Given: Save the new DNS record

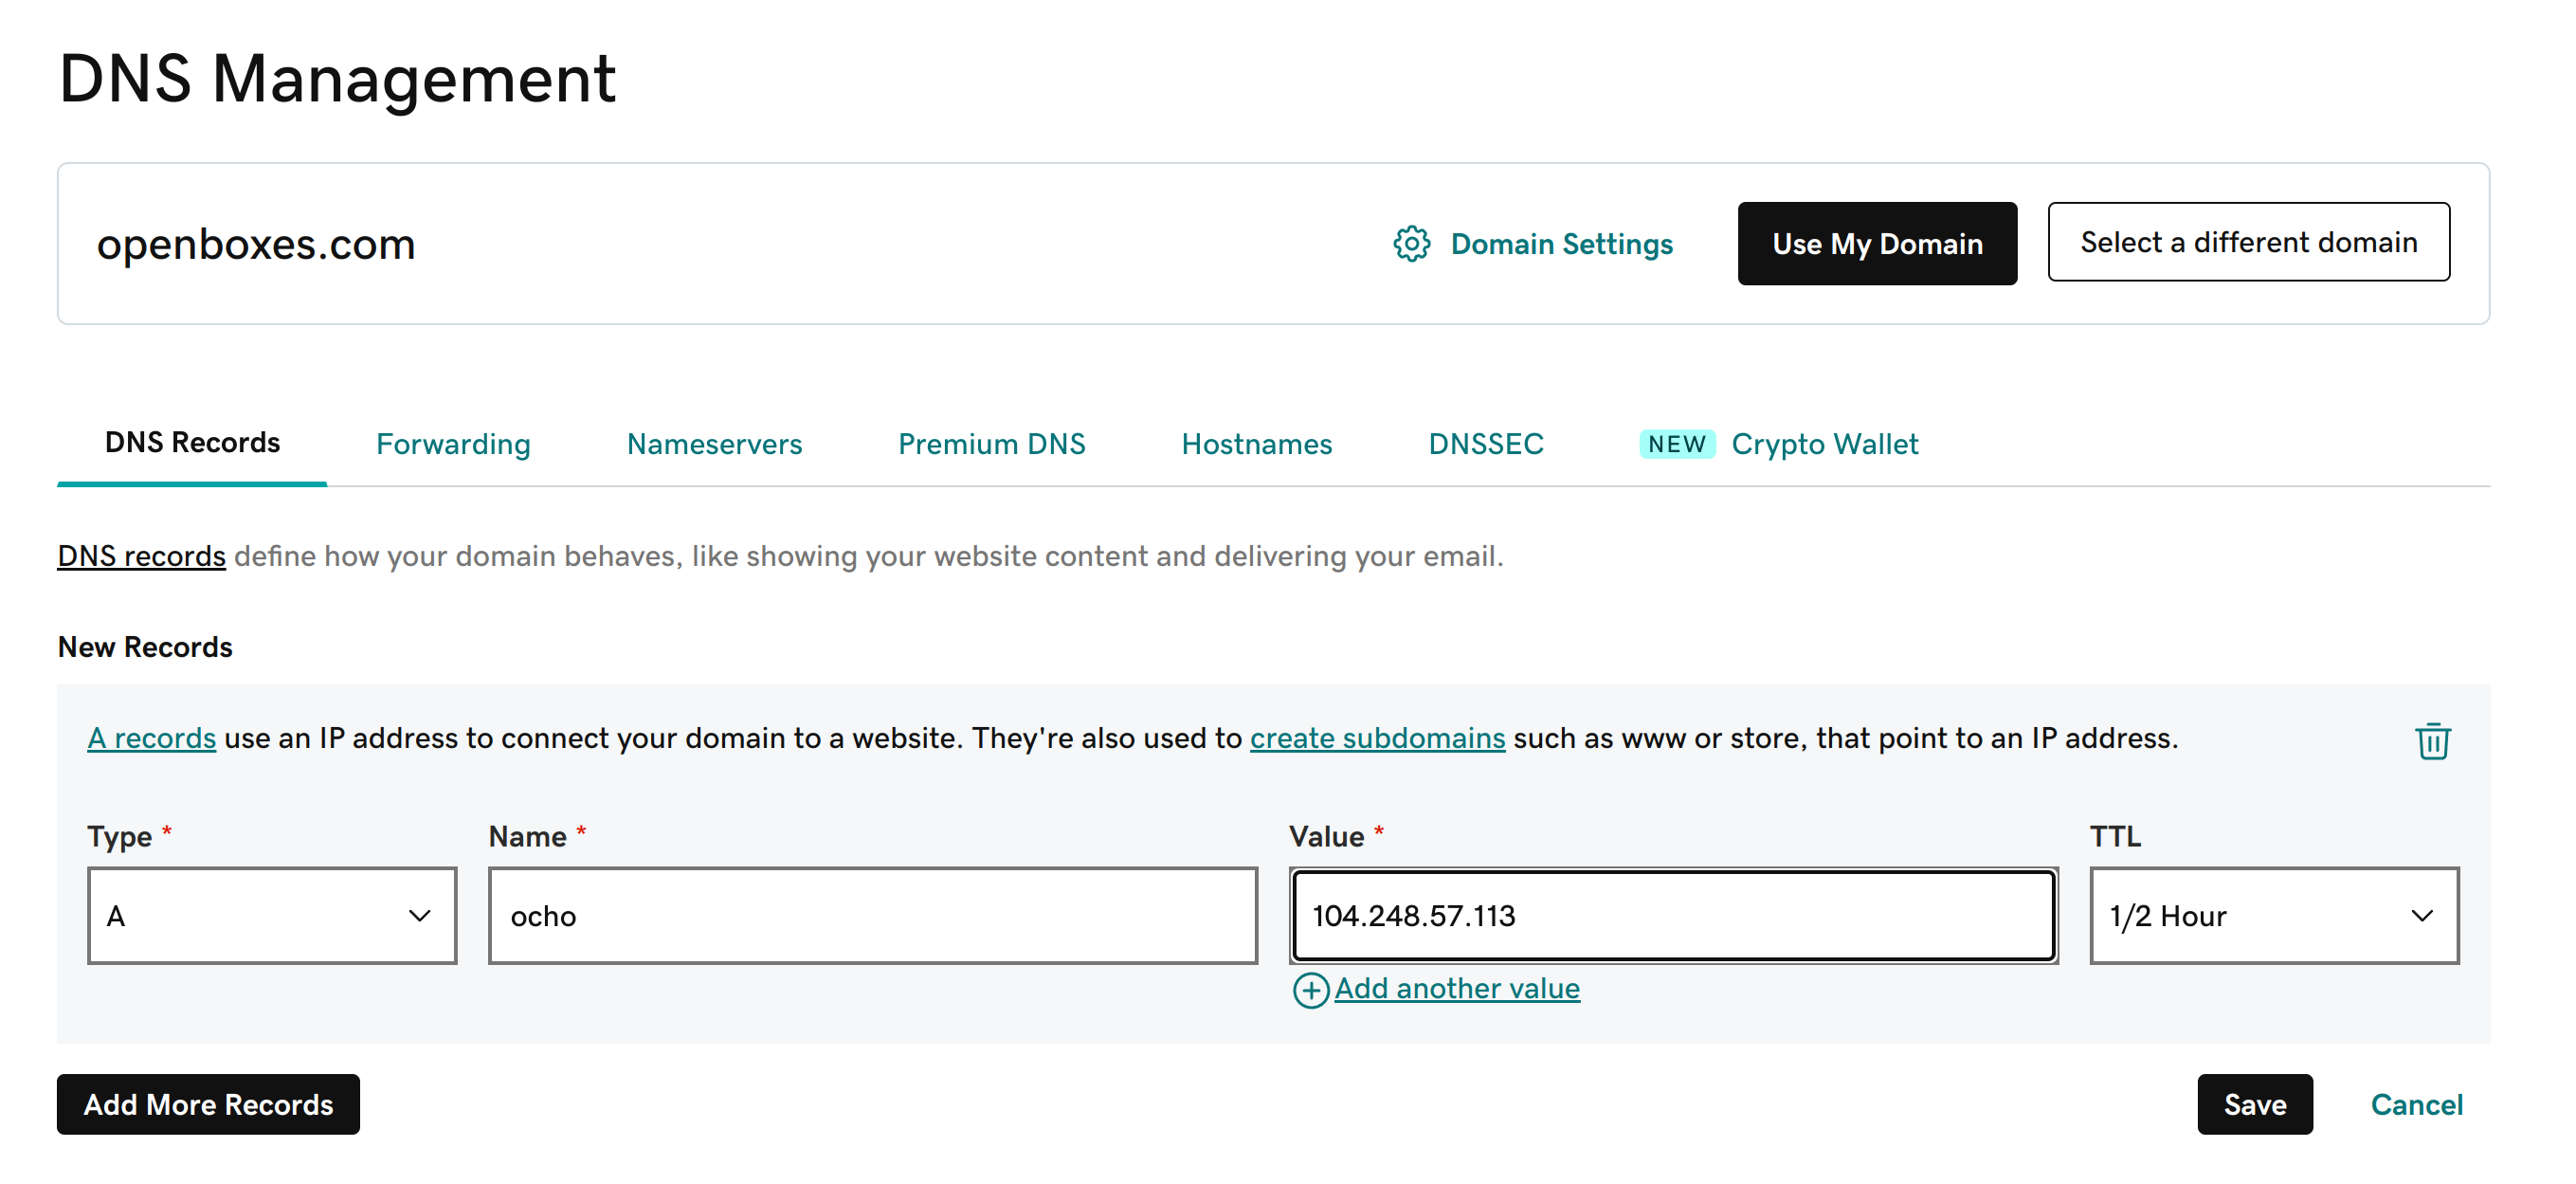Looking at the screenshot, I should (2254, 1104).
